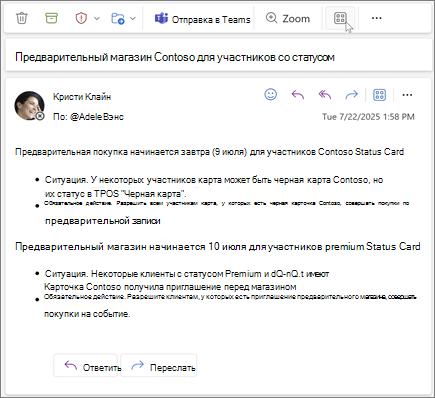Open the move-to folder dropdown arrow
Image resolution: width=435 pixels, height=398 pixels.
(133, 18)
